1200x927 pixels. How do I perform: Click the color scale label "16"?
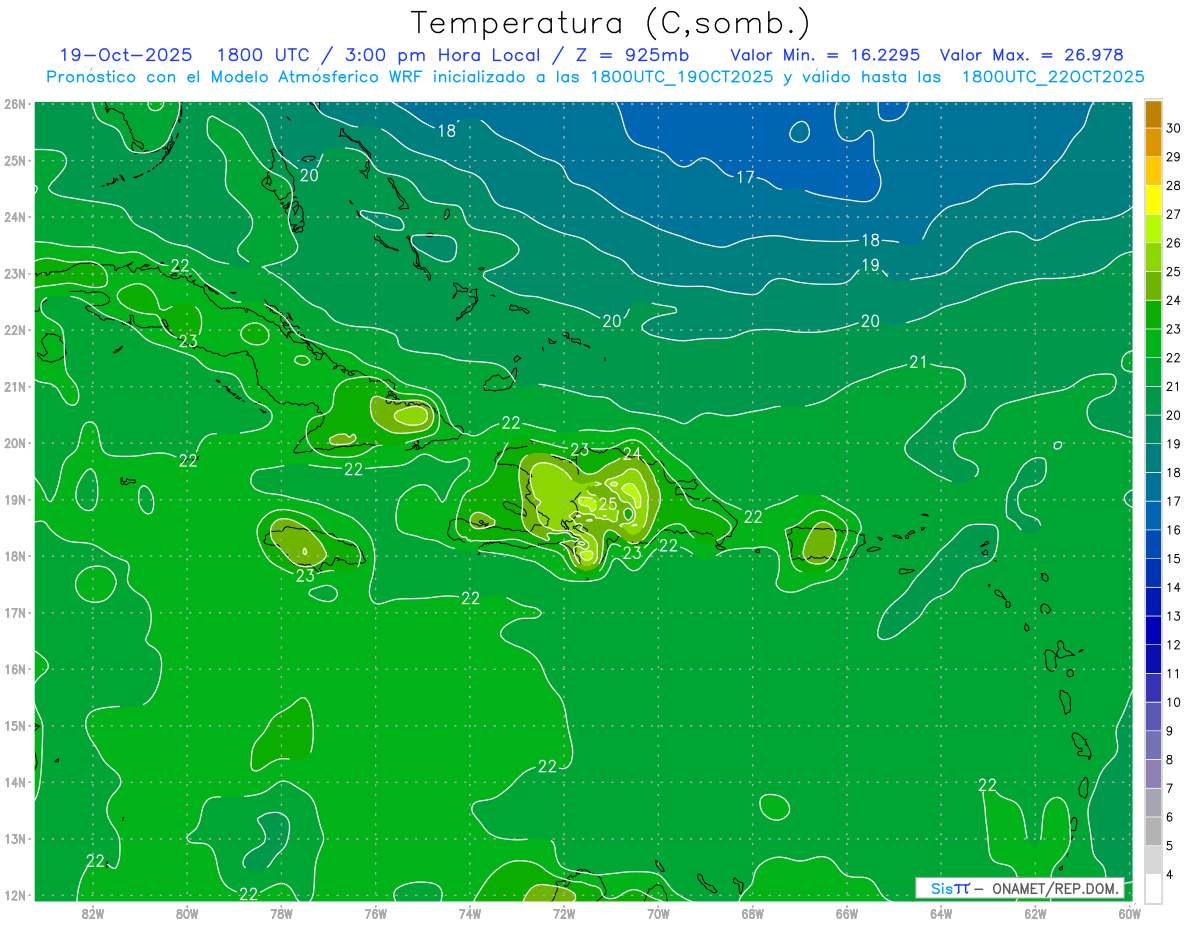click(x=1174, y=530)
